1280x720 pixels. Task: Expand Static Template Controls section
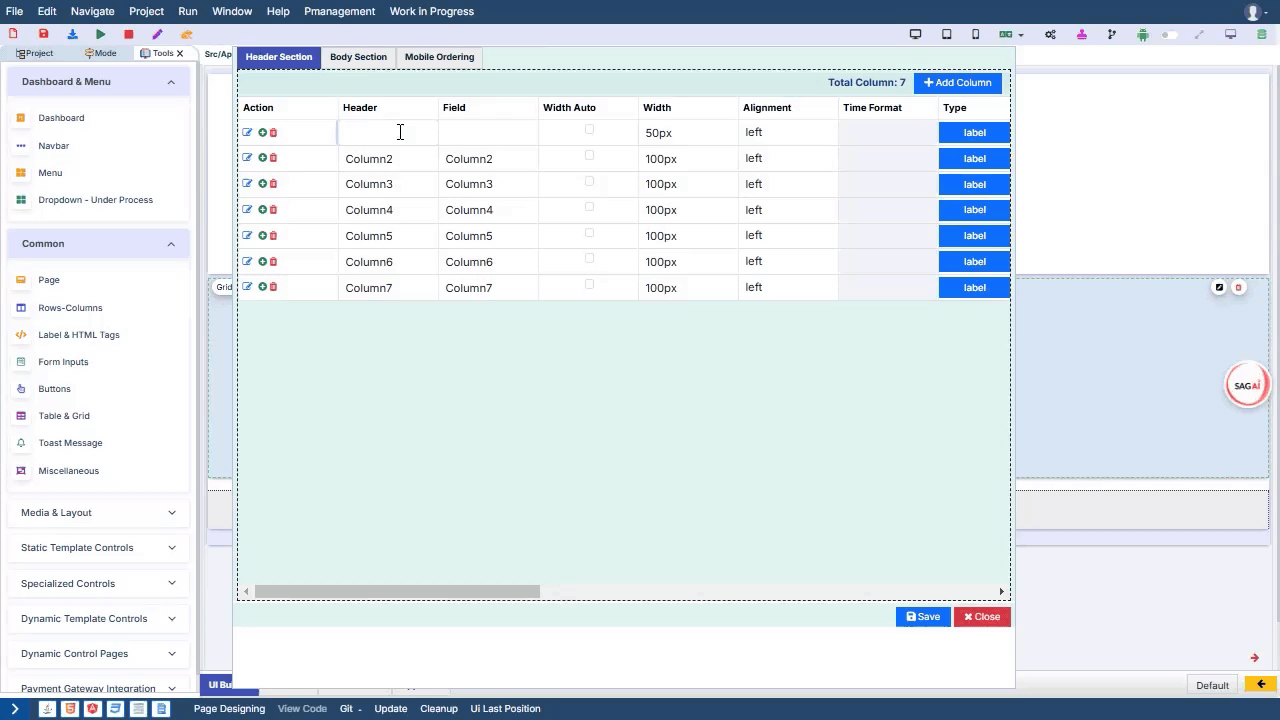click(98, 548)
